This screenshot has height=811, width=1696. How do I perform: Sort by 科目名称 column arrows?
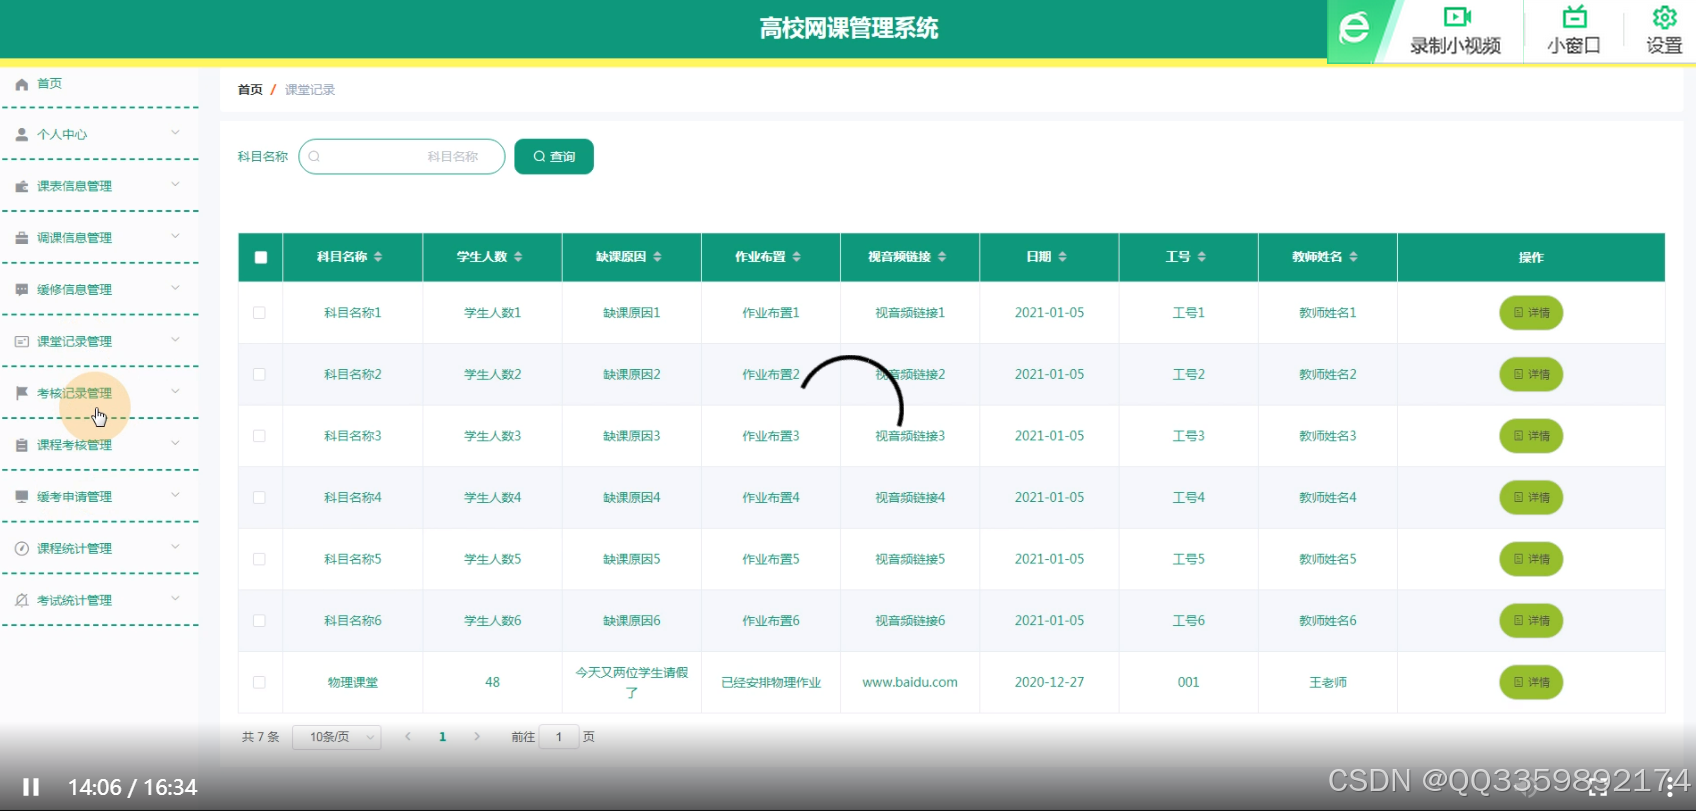378,257
